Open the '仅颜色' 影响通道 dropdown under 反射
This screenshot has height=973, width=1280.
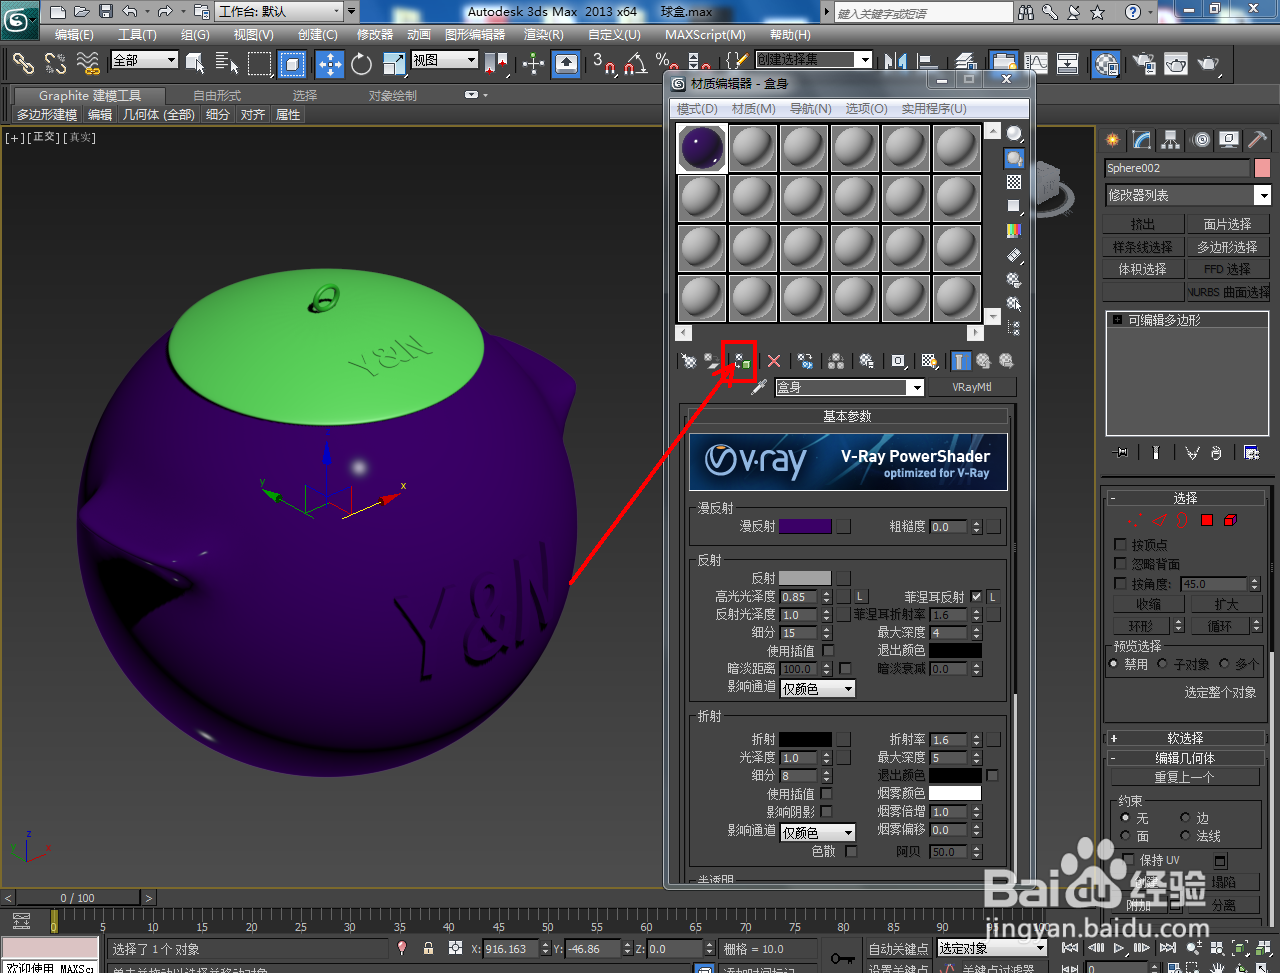pyautogui.click(x=817, y=688)
